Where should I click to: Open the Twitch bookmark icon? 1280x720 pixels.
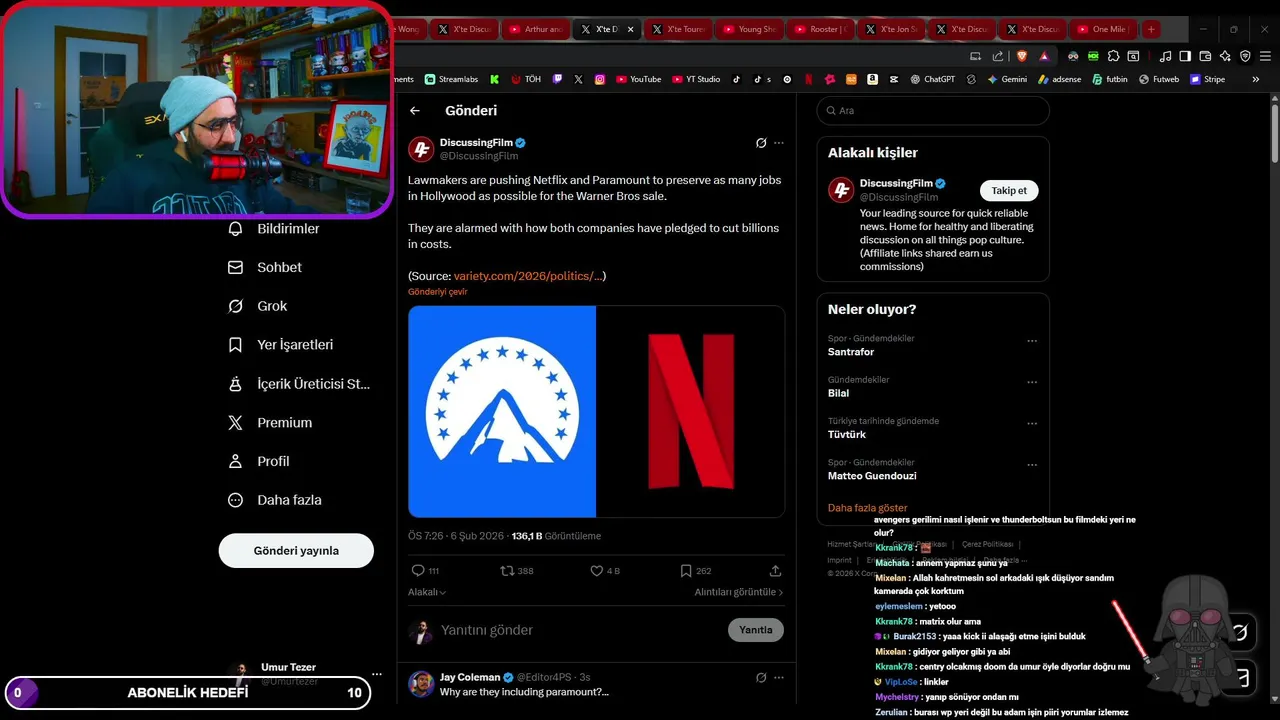(557, 79)
